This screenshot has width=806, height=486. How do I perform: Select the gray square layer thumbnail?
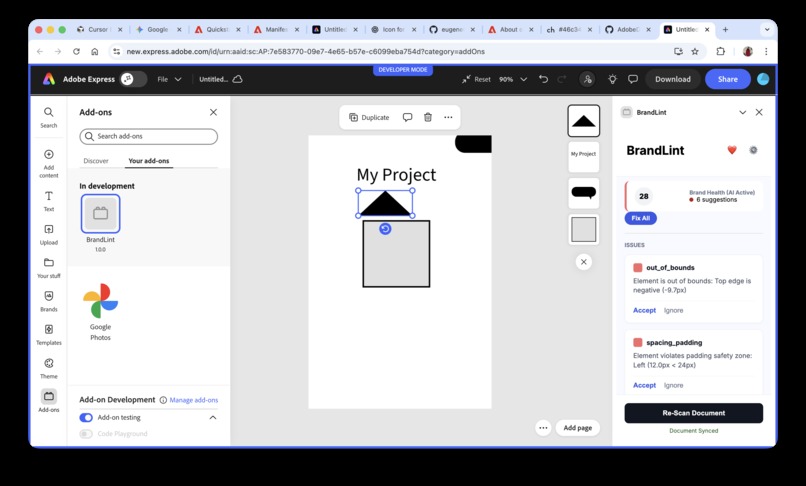coord(583,229)
